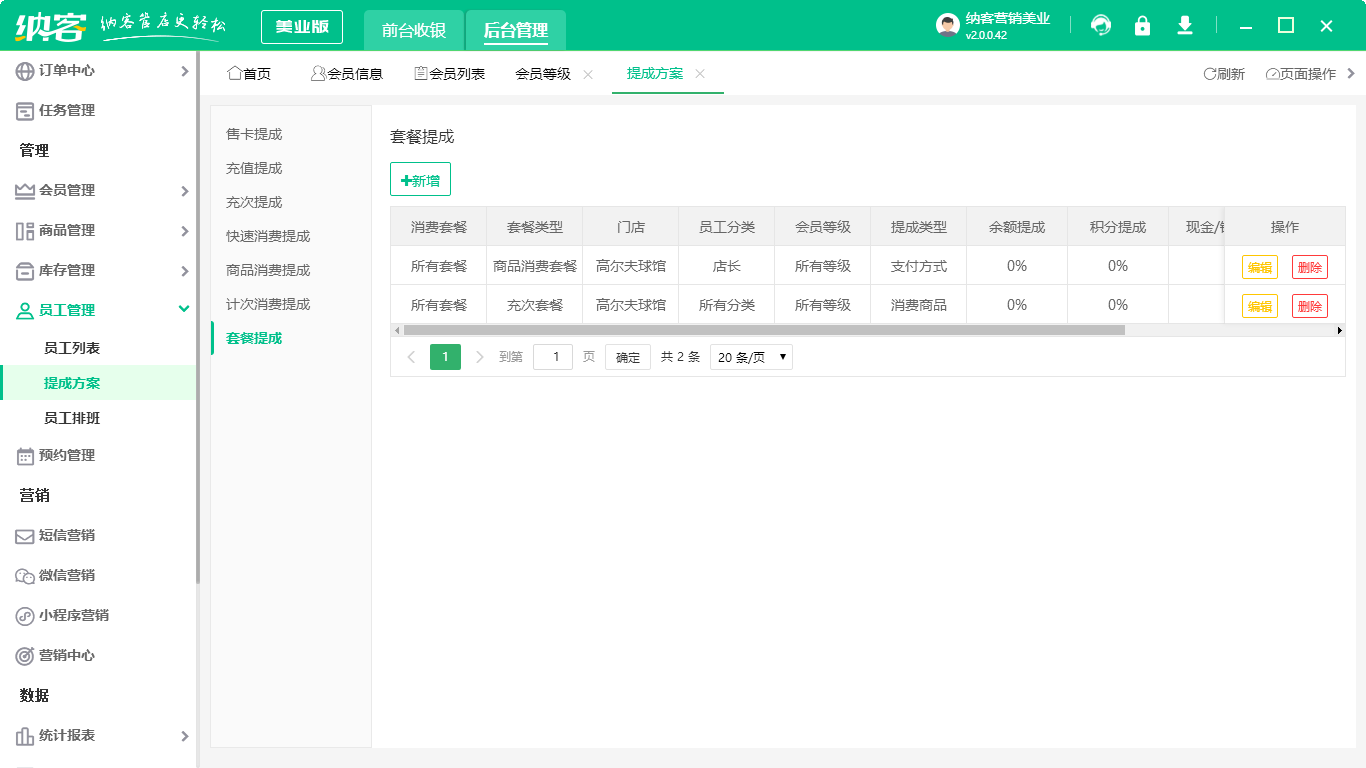
Task: Click the page number input field
Action: 553,357
